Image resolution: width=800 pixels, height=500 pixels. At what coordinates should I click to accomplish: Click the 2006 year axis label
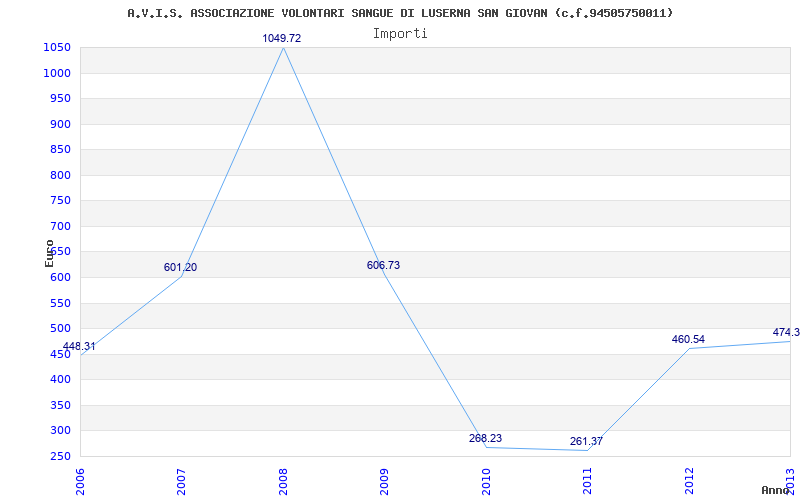[x=80, y=482]
